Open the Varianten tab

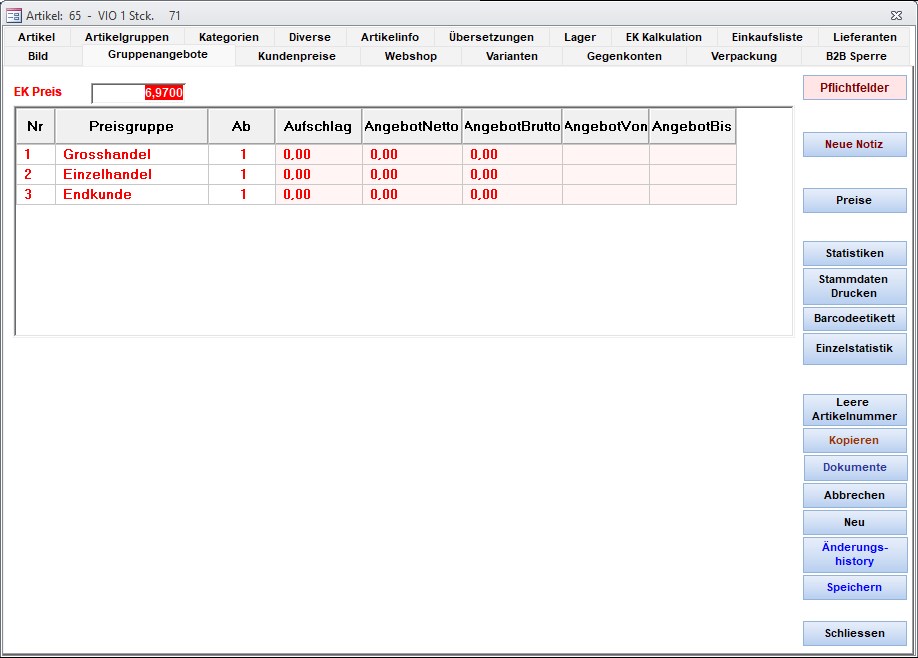point(512,56)
